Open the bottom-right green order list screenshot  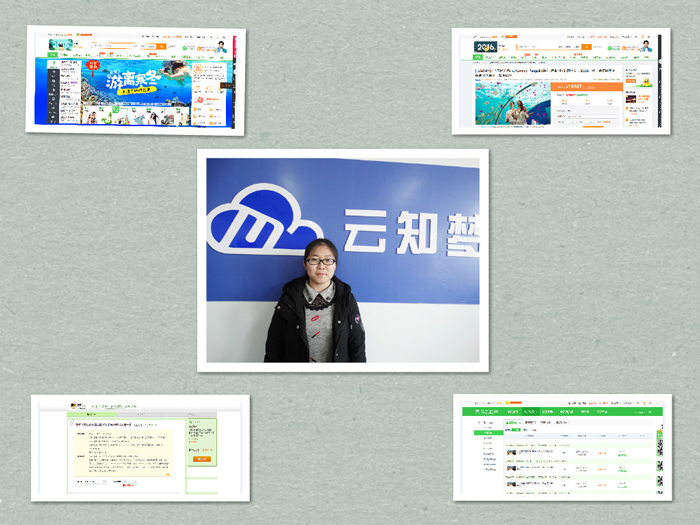tap(562, 447)
